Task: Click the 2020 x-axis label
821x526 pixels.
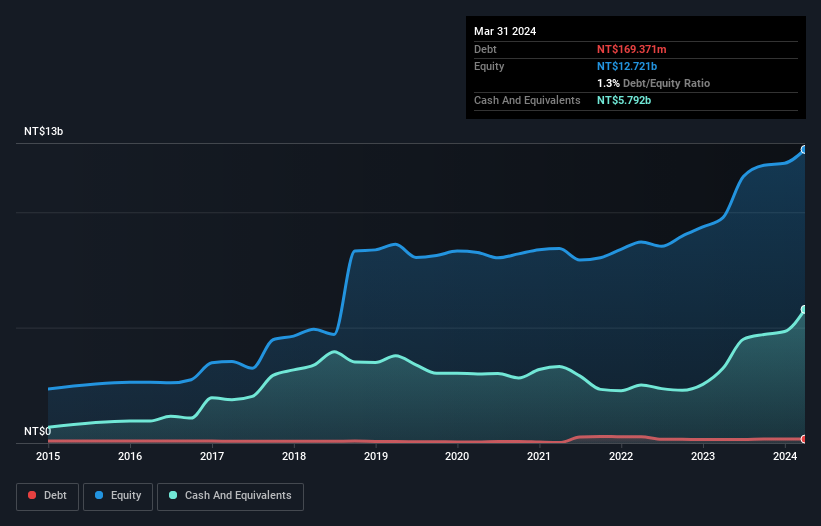Action: [457, 456]
